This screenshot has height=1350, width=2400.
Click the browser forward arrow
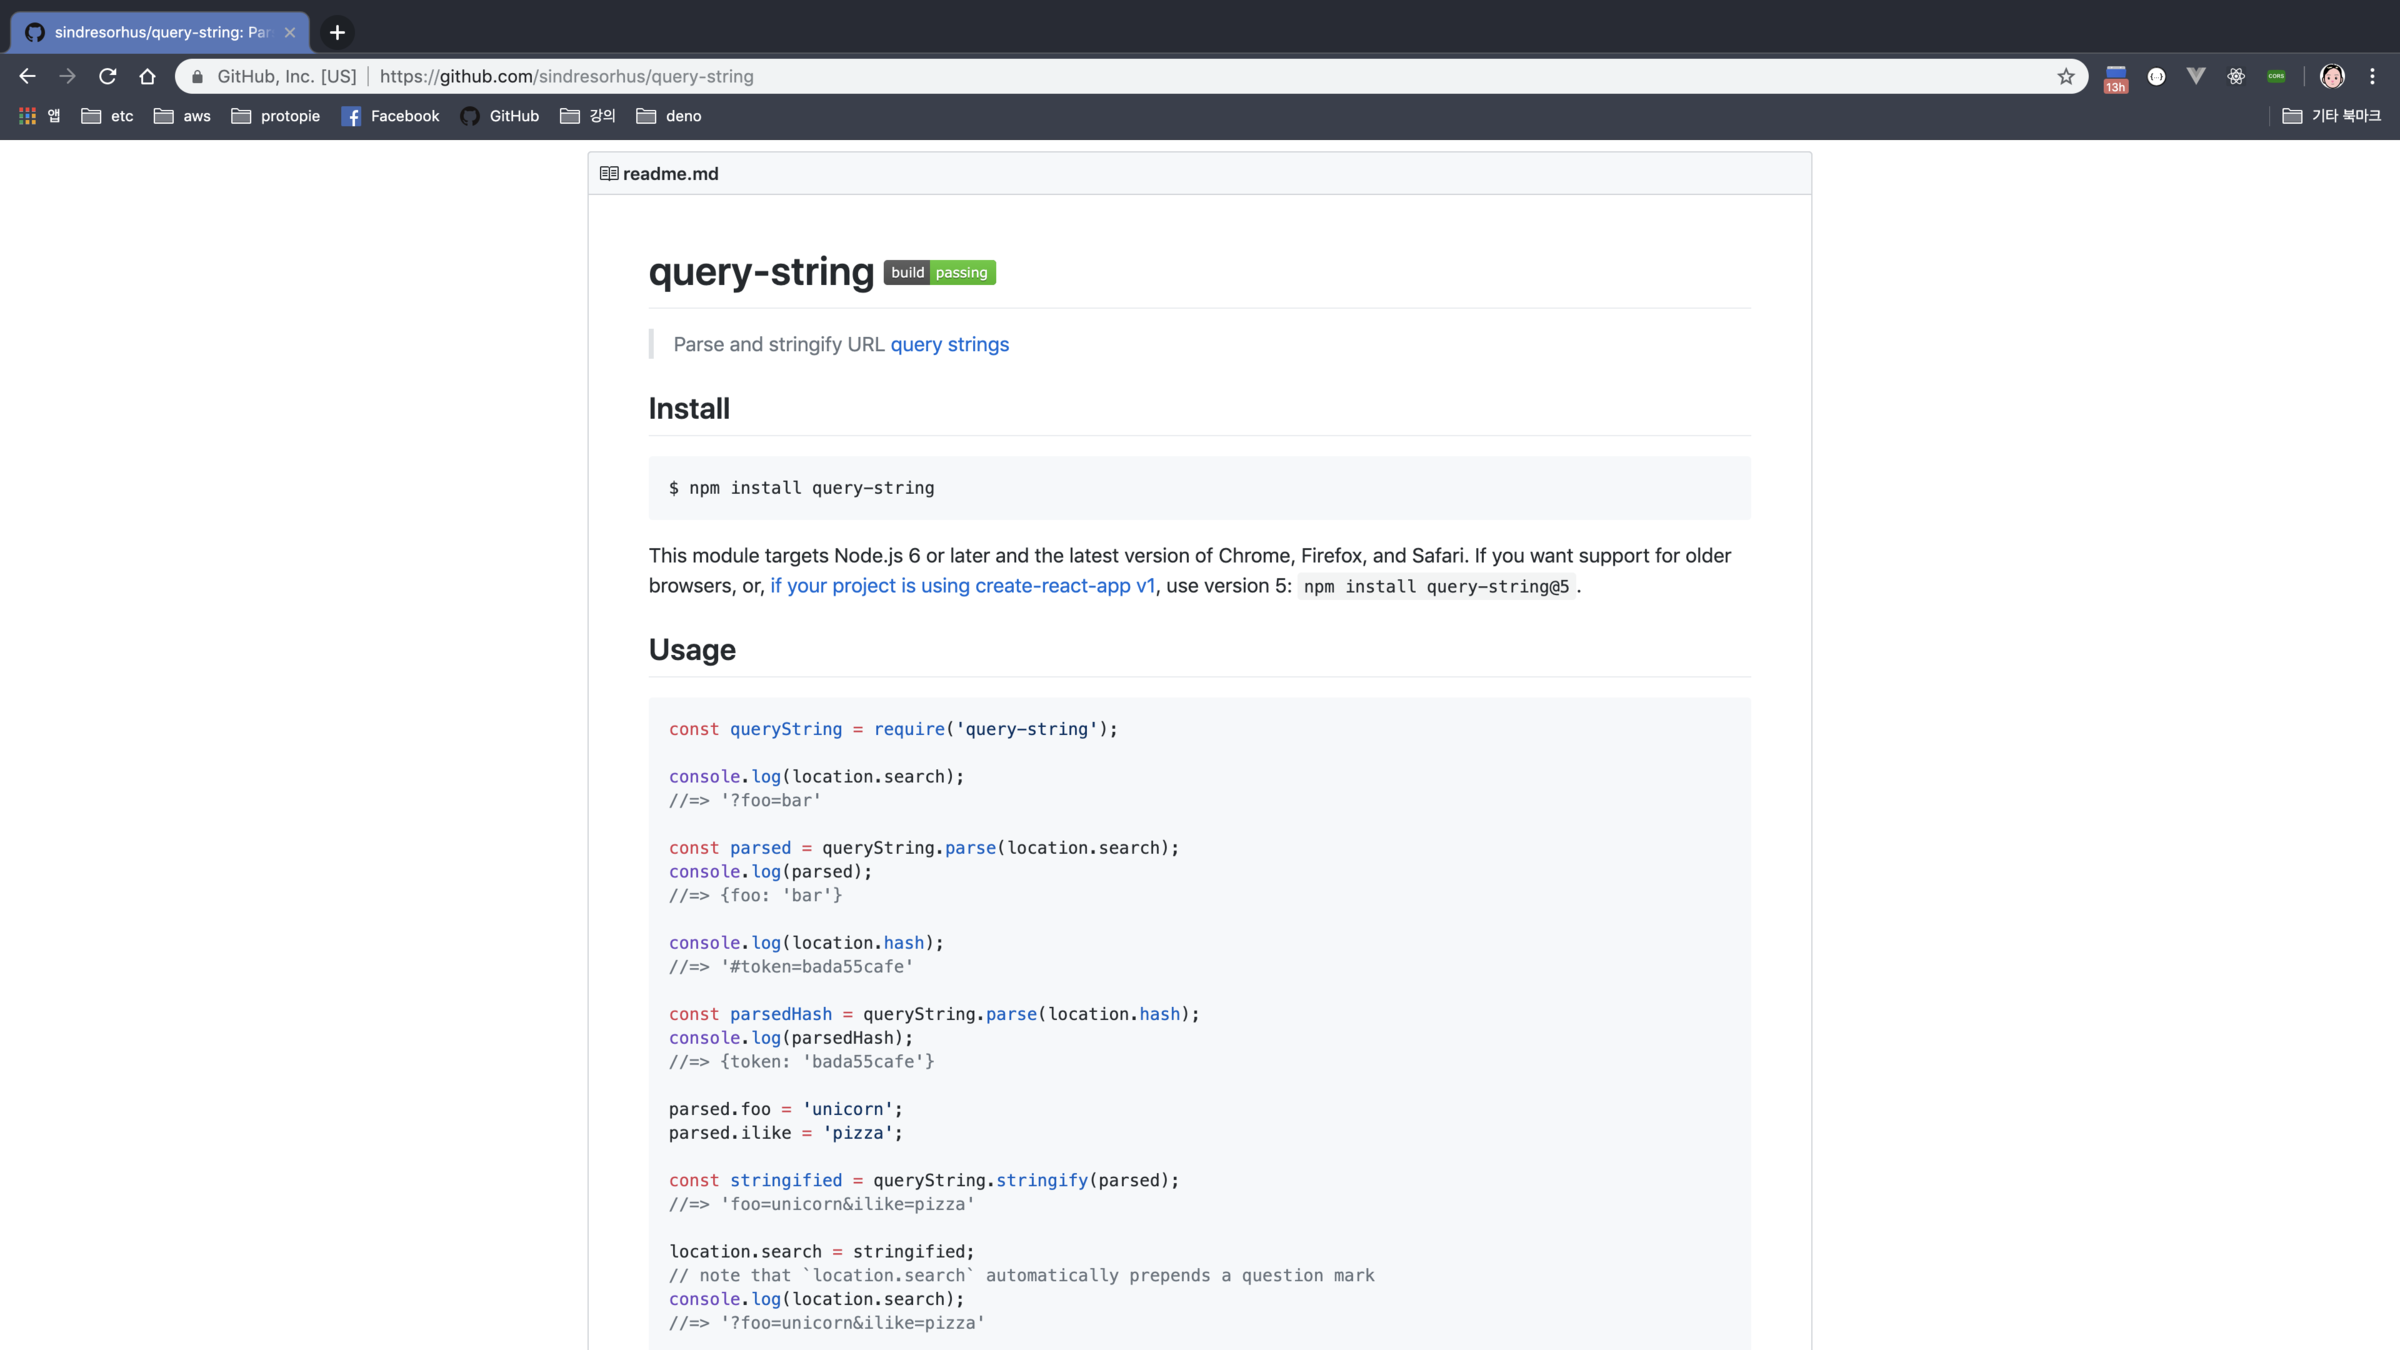point(67,76)
